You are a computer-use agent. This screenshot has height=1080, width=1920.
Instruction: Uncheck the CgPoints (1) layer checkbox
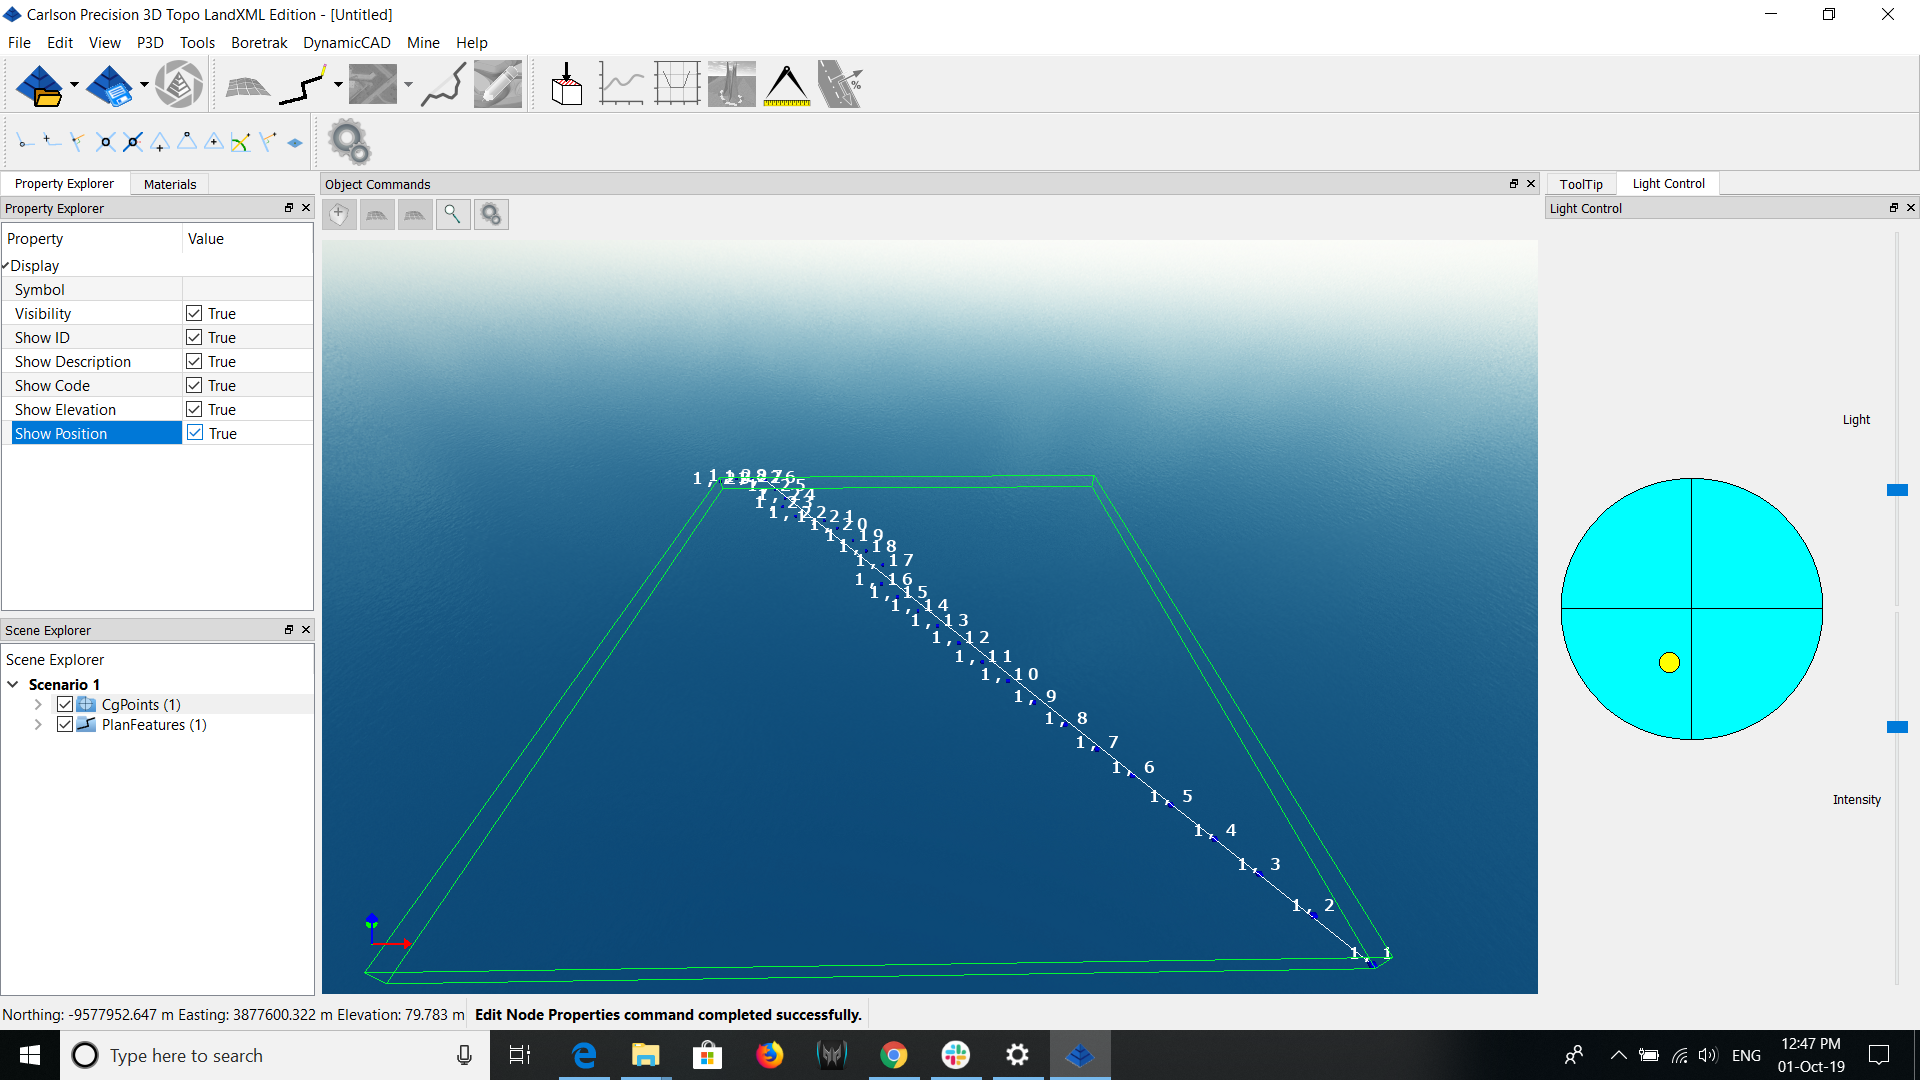tap(65, 705)
